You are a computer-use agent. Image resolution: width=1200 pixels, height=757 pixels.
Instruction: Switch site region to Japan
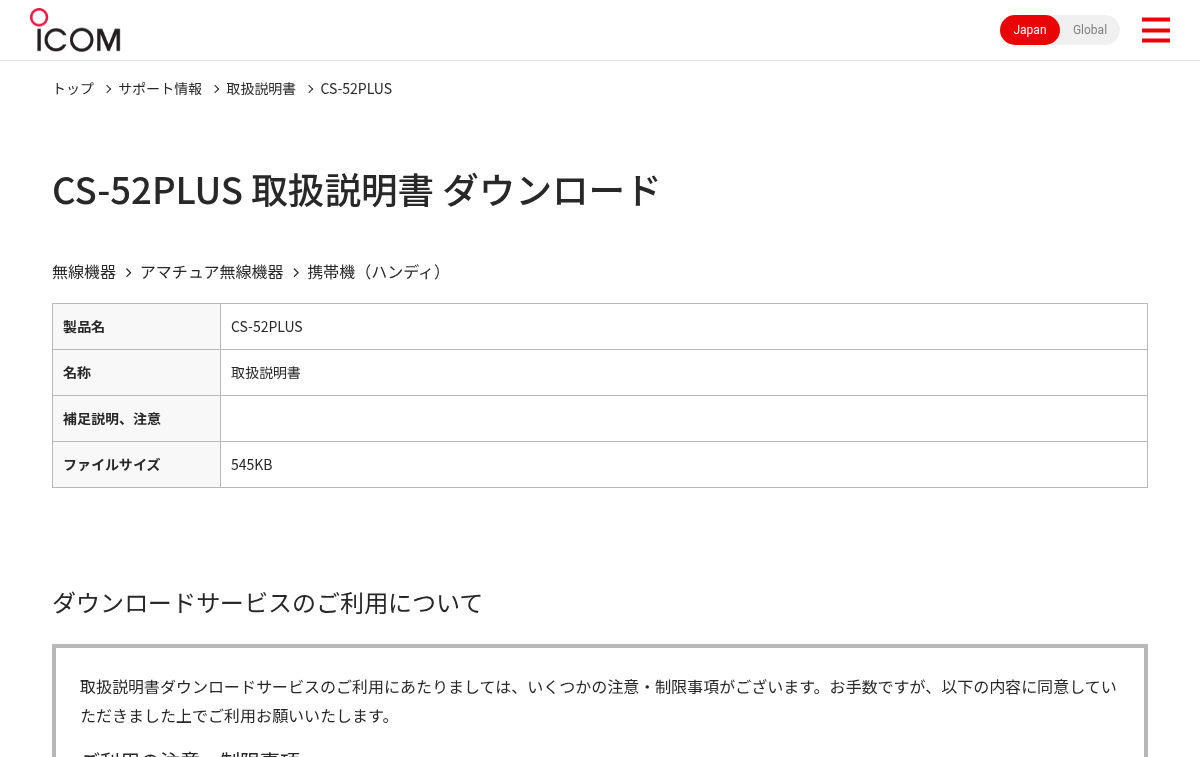[1030, 30]
